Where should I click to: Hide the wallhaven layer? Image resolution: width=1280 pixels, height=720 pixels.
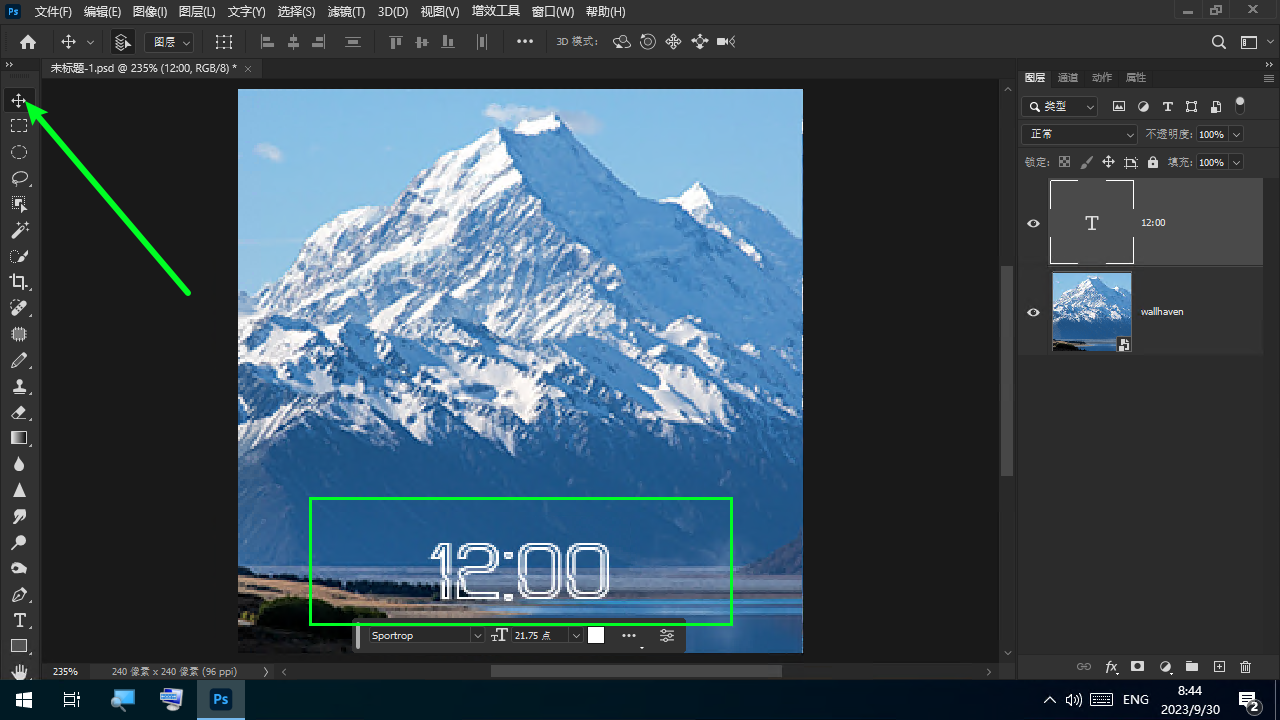point(1034,312)
